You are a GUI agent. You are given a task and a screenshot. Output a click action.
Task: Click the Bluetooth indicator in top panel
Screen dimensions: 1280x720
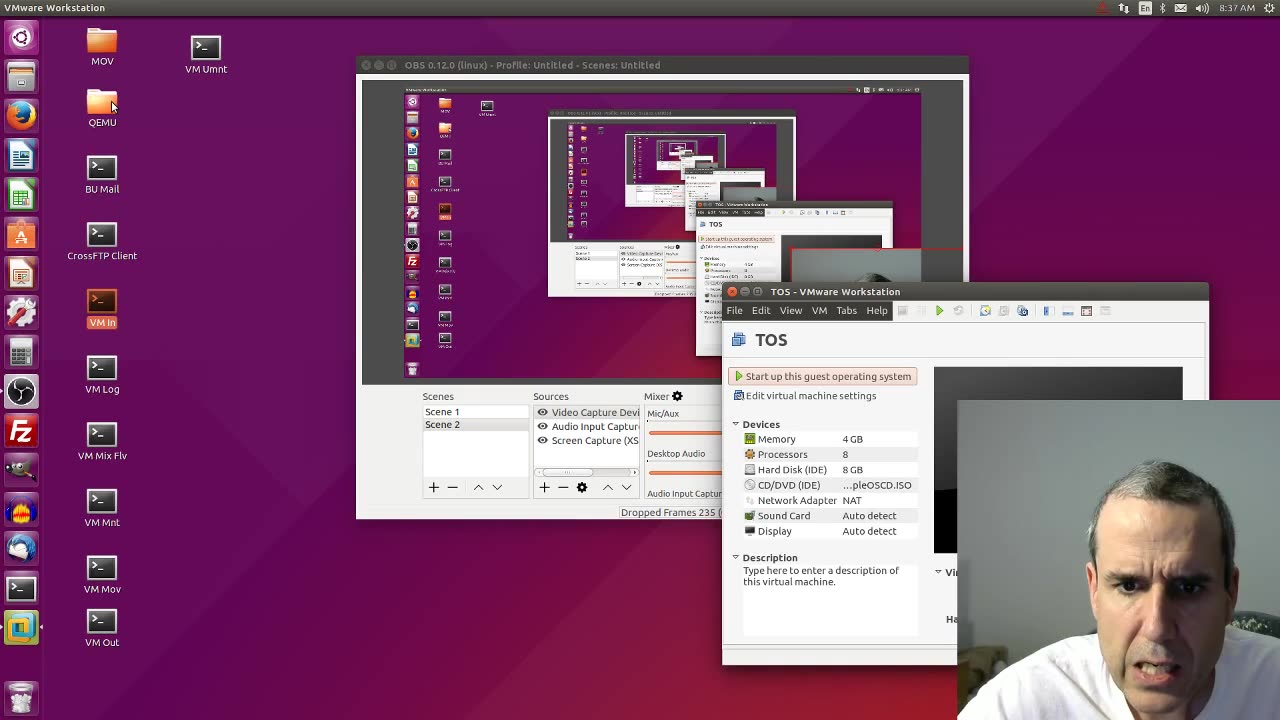[1163, 8]
